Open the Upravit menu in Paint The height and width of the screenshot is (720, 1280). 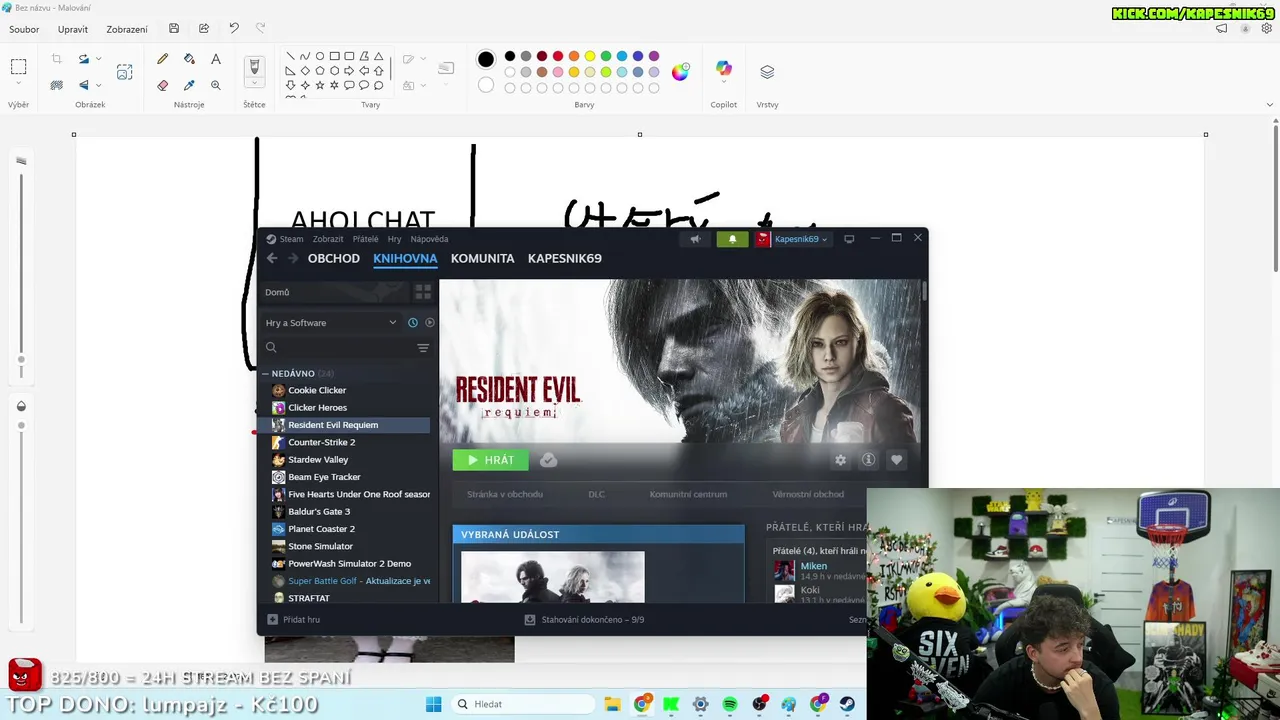click(x=73, y=29)
